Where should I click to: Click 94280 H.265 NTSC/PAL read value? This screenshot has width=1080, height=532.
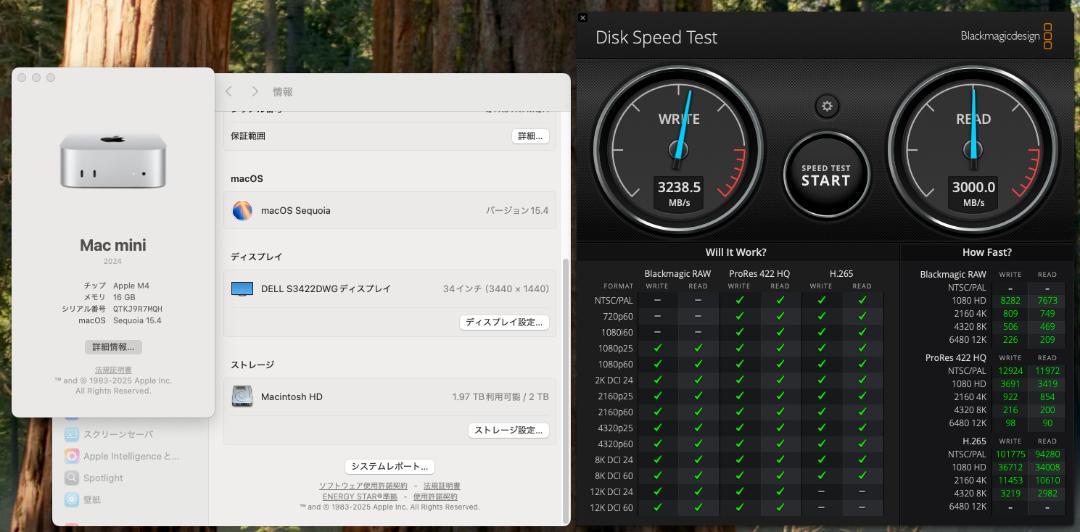click(1047, 454)
